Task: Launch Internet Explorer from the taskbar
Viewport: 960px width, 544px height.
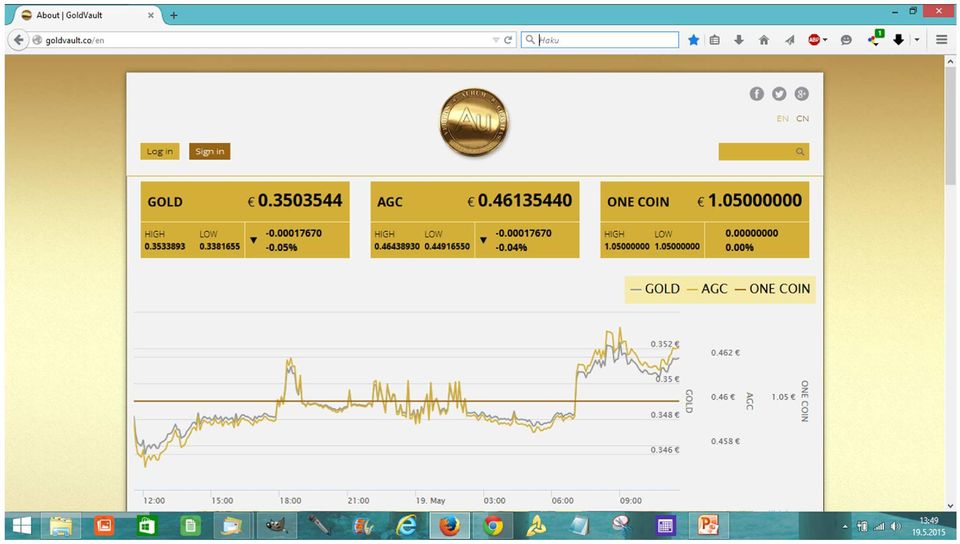Action: [x=406, y=526]
